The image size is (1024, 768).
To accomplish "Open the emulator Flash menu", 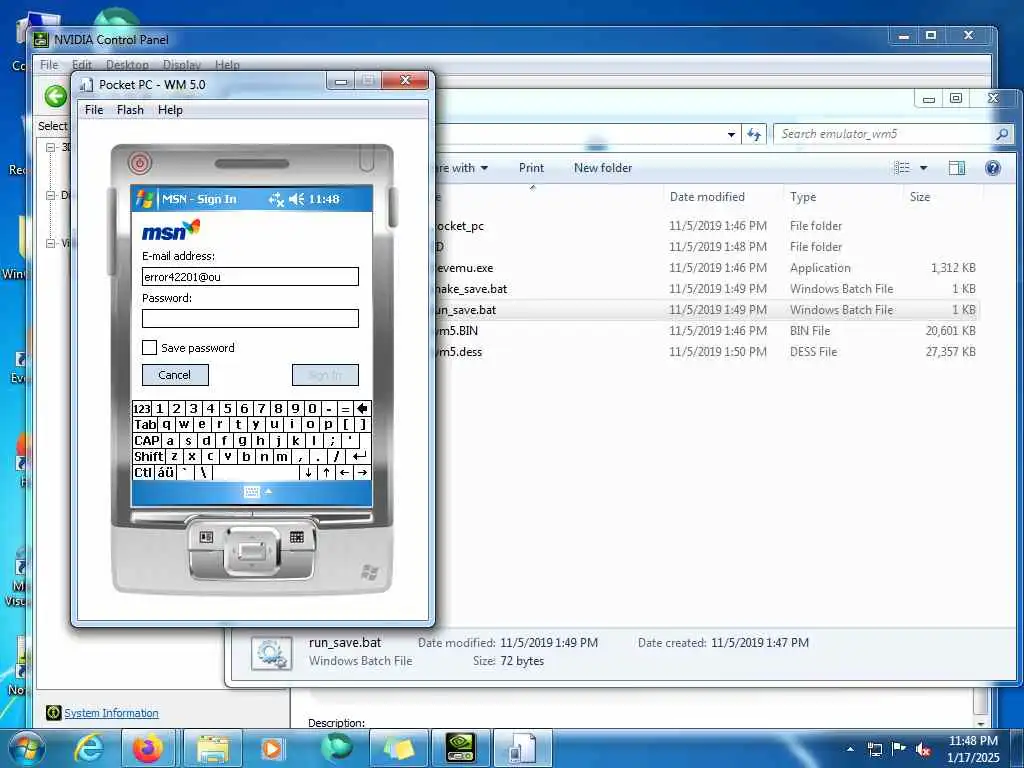I will pos(130,110).
